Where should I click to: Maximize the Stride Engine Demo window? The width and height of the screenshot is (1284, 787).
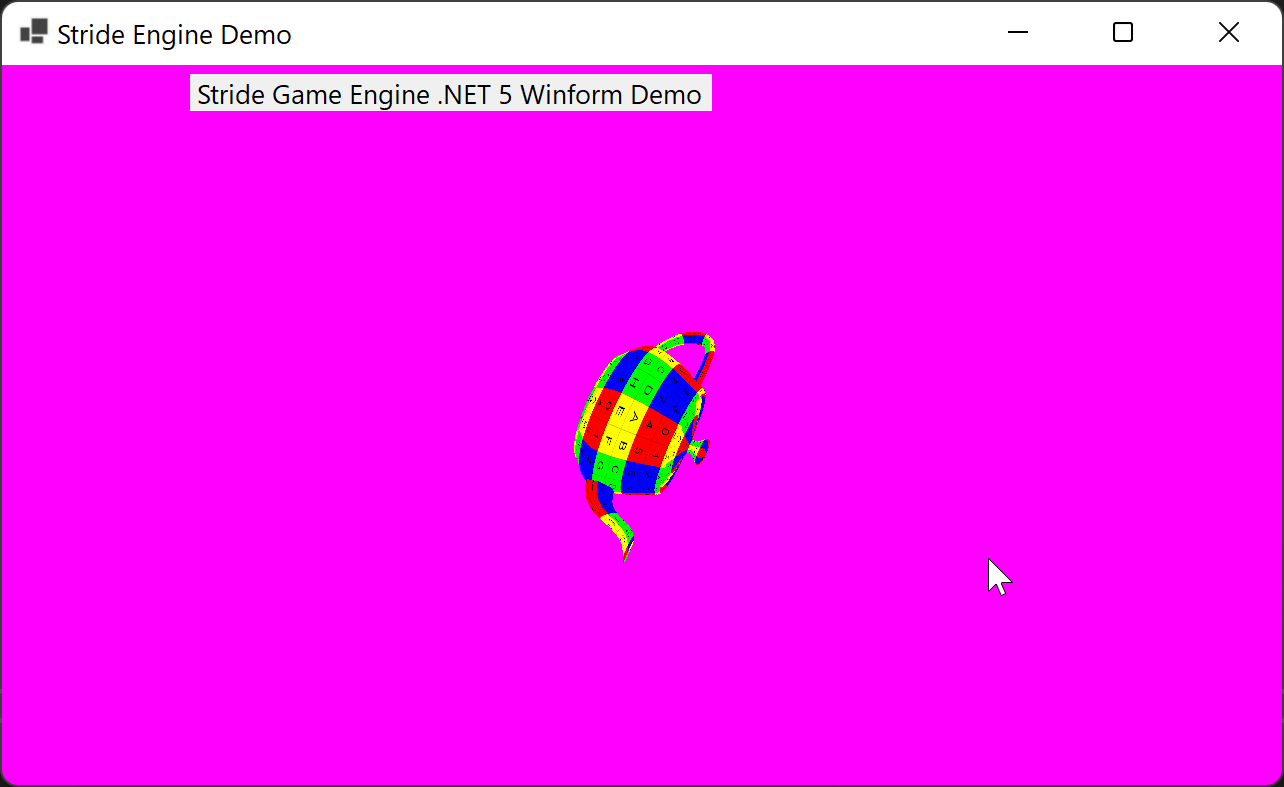[x=1123, y=33]
